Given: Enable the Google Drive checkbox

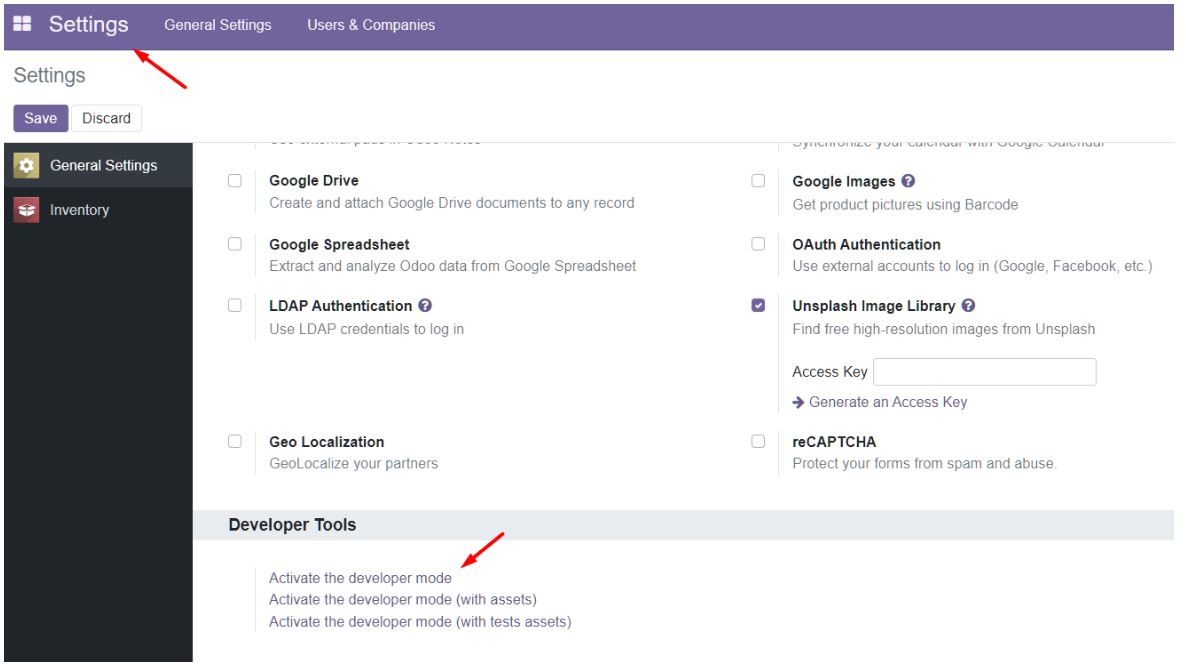Looking at the screenshot, I should (x=235, y=182).
